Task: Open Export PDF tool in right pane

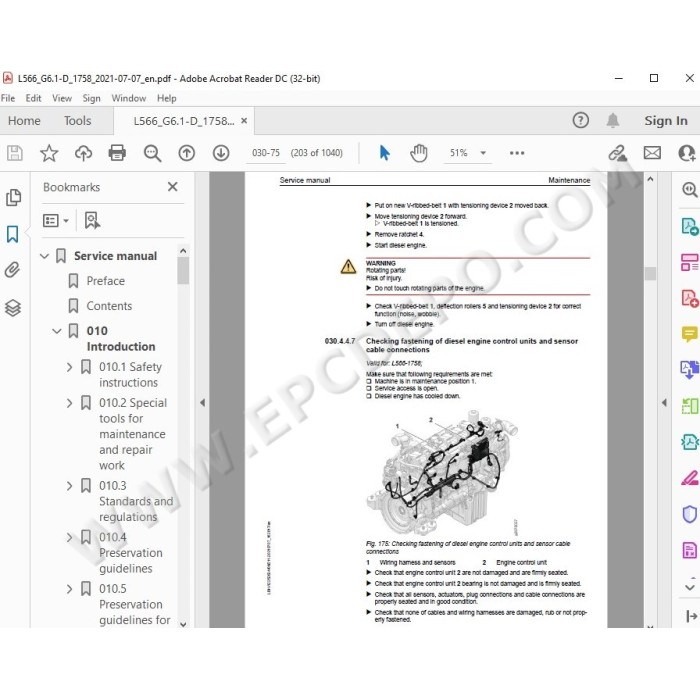Action: [x=690, y=226]
